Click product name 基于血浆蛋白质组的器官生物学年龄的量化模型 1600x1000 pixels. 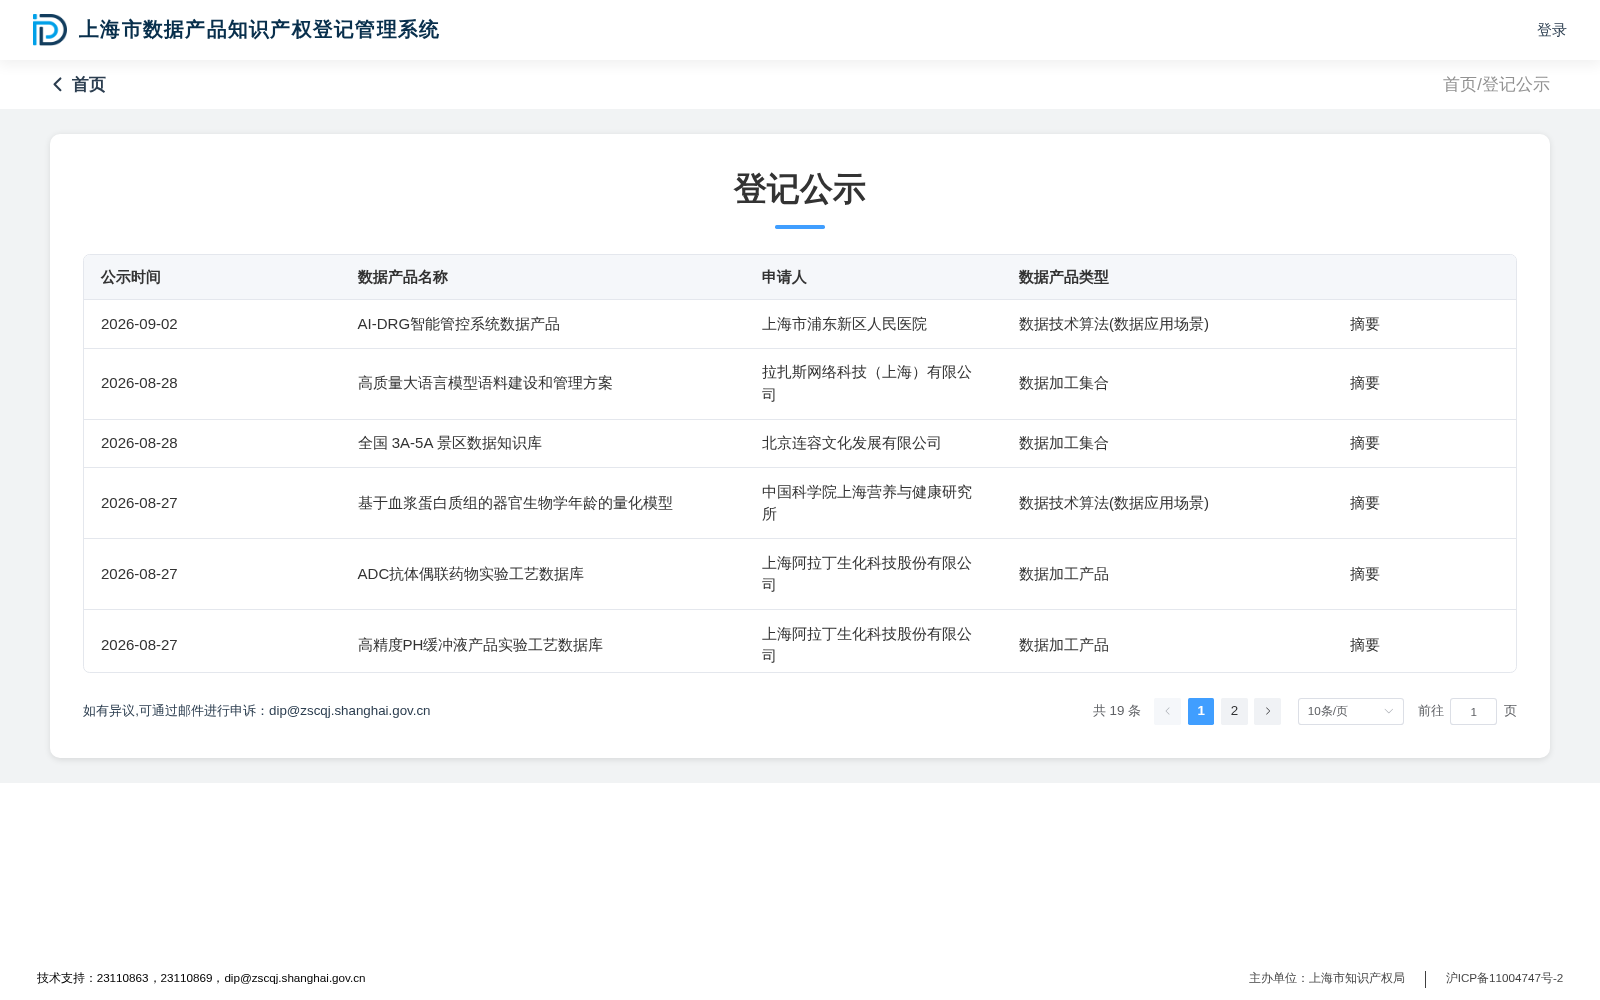[x=515, y=503]
